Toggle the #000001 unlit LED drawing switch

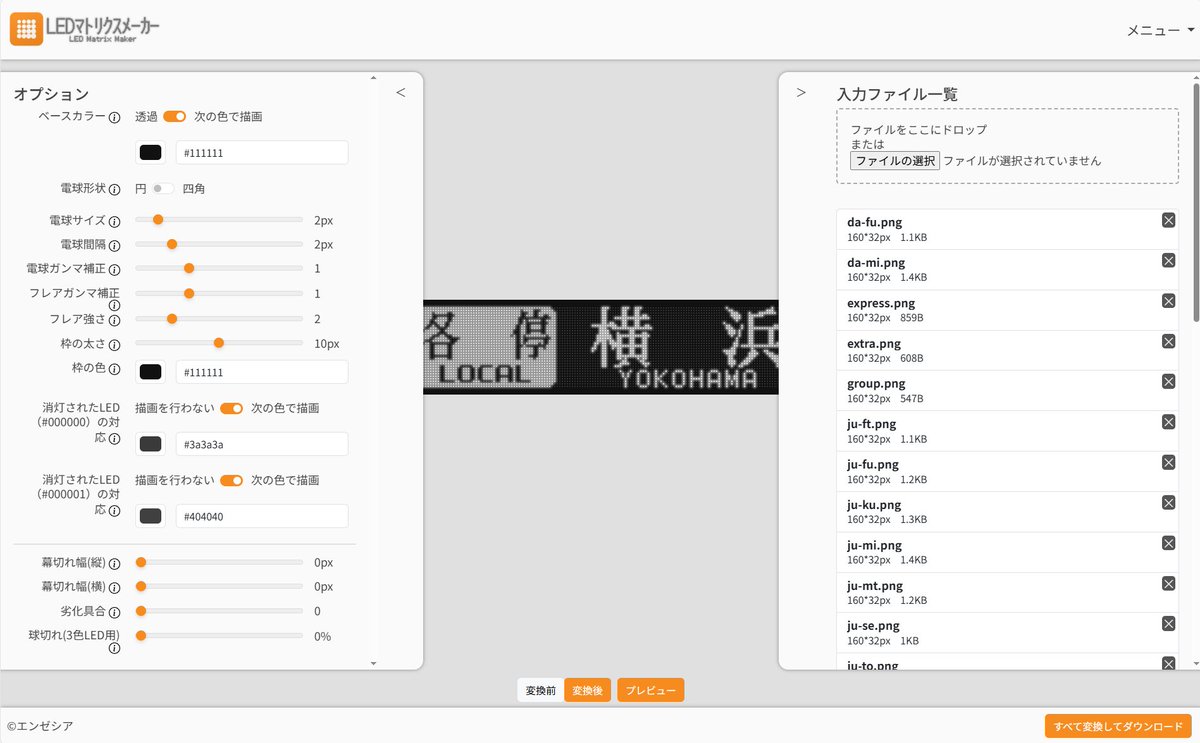tap(232, 480)
